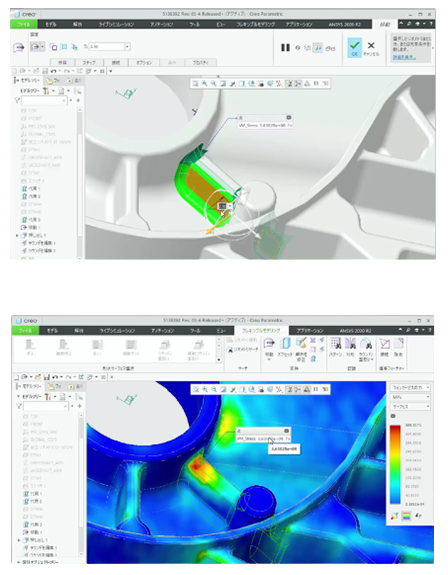This screenshot has height=575, width=448.
Task: Click the round recognition tool in lower window ribbon
Action: pyautogui.click(x=366, y=349)
